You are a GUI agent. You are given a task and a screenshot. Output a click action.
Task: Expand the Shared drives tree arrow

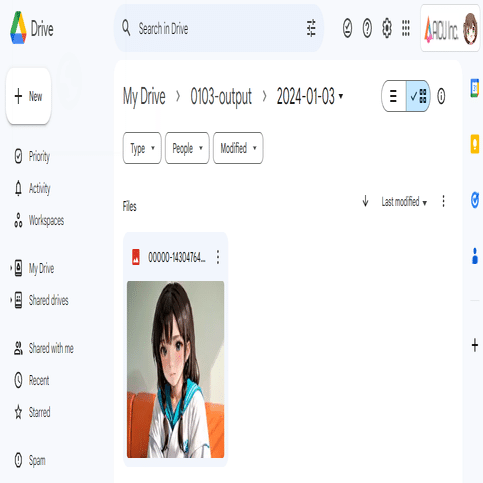click(11, 300)
